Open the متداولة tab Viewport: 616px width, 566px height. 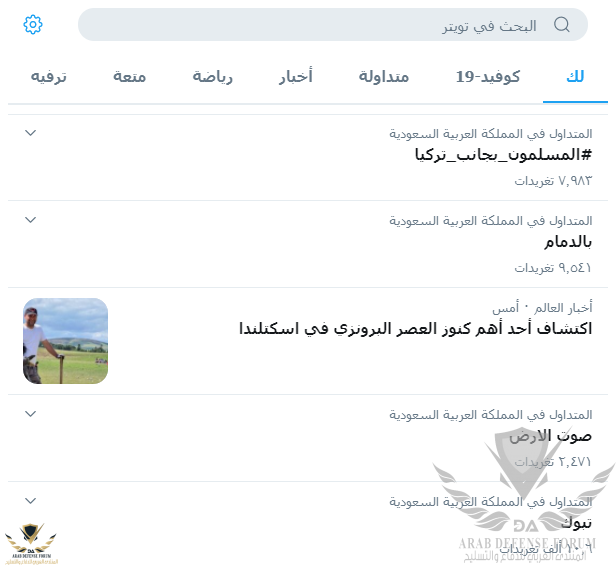[x=384, y=77]
